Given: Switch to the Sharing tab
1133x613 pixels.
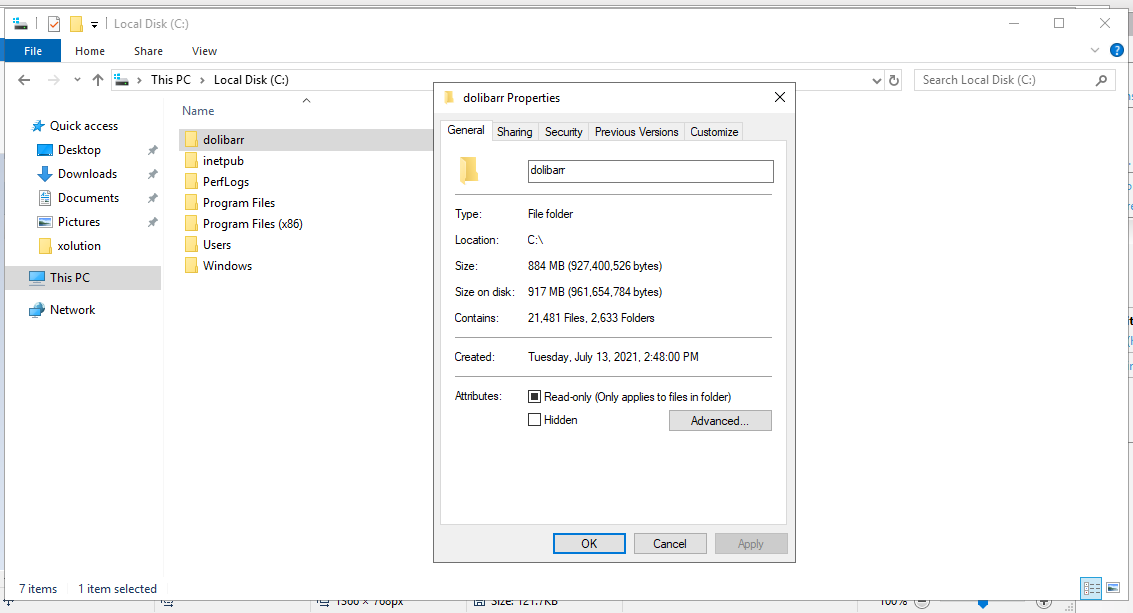Looking at the screenshot, I should (514, 132).
